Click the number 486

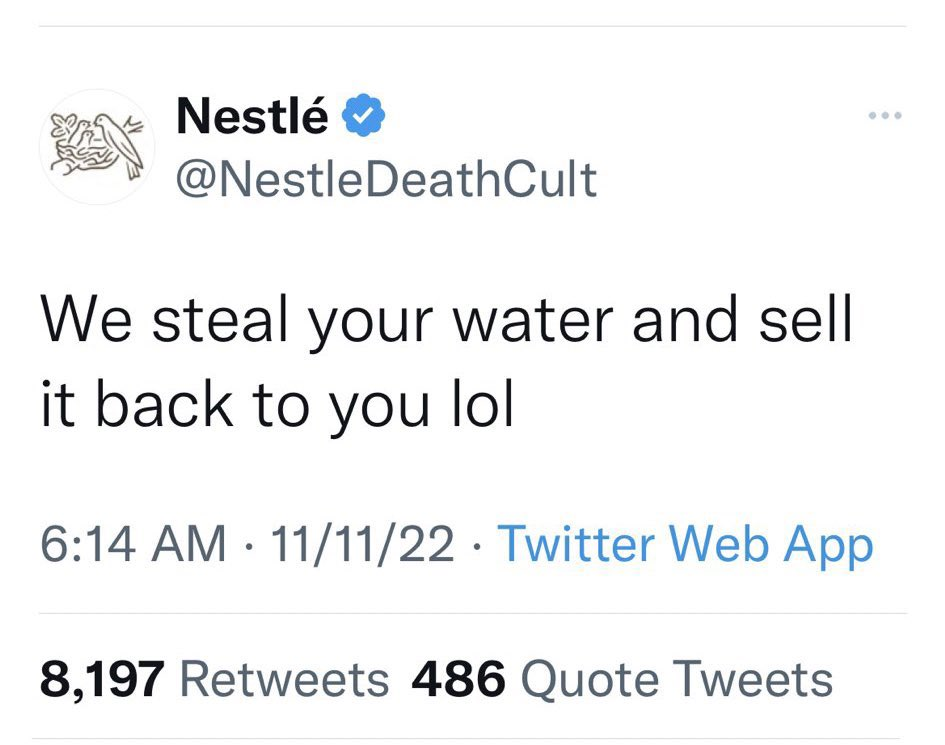459,680
